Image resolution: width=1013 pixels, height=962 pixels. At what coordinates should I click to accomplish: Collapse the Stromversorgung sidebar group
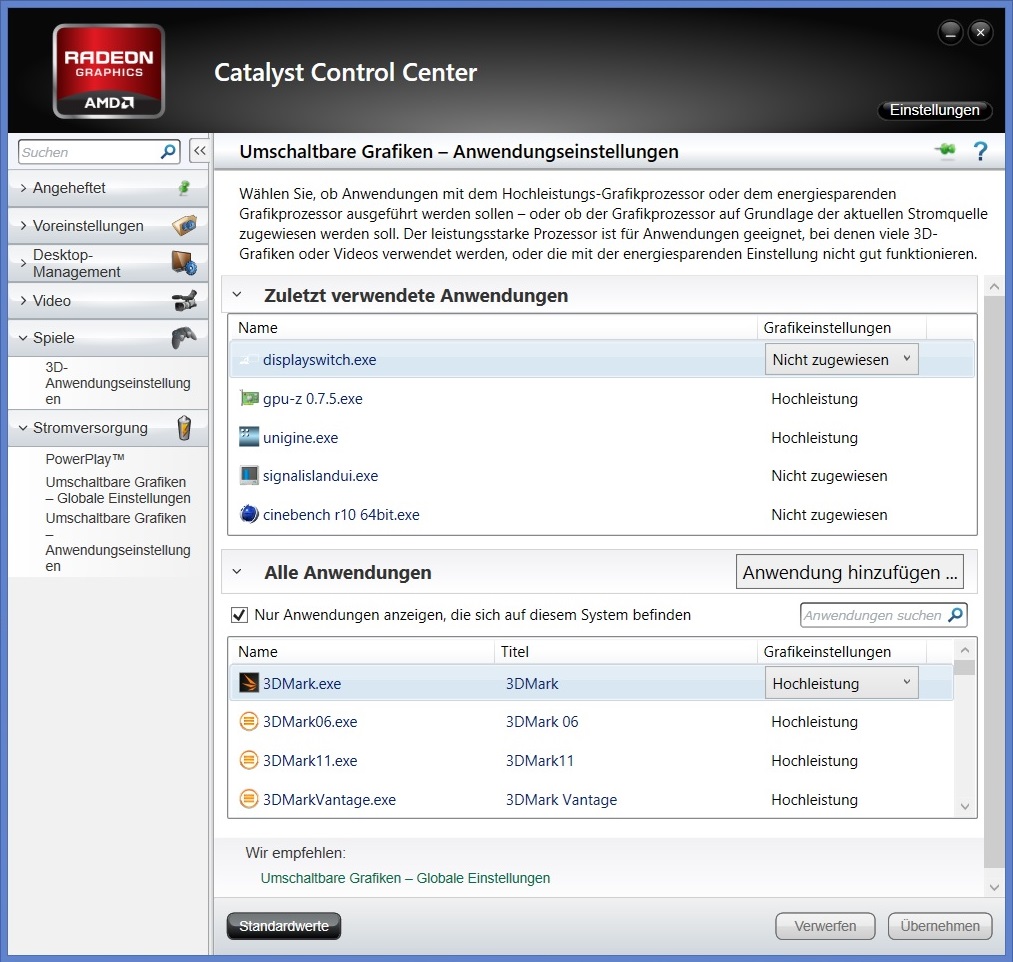(x=23, y=428)
